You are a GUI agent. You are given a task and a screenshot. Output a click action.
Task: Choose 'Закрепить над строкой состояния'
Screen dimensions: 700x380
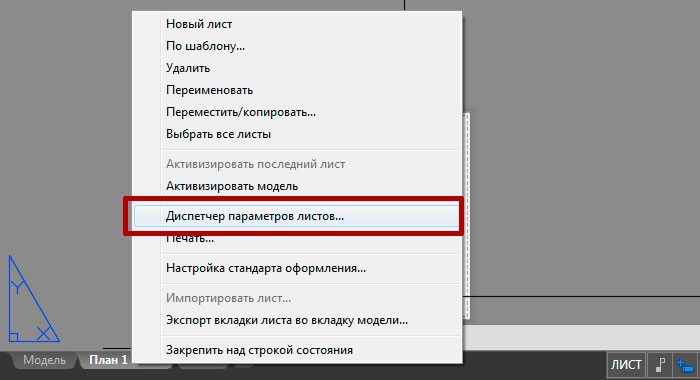click(x=297, y=350)
